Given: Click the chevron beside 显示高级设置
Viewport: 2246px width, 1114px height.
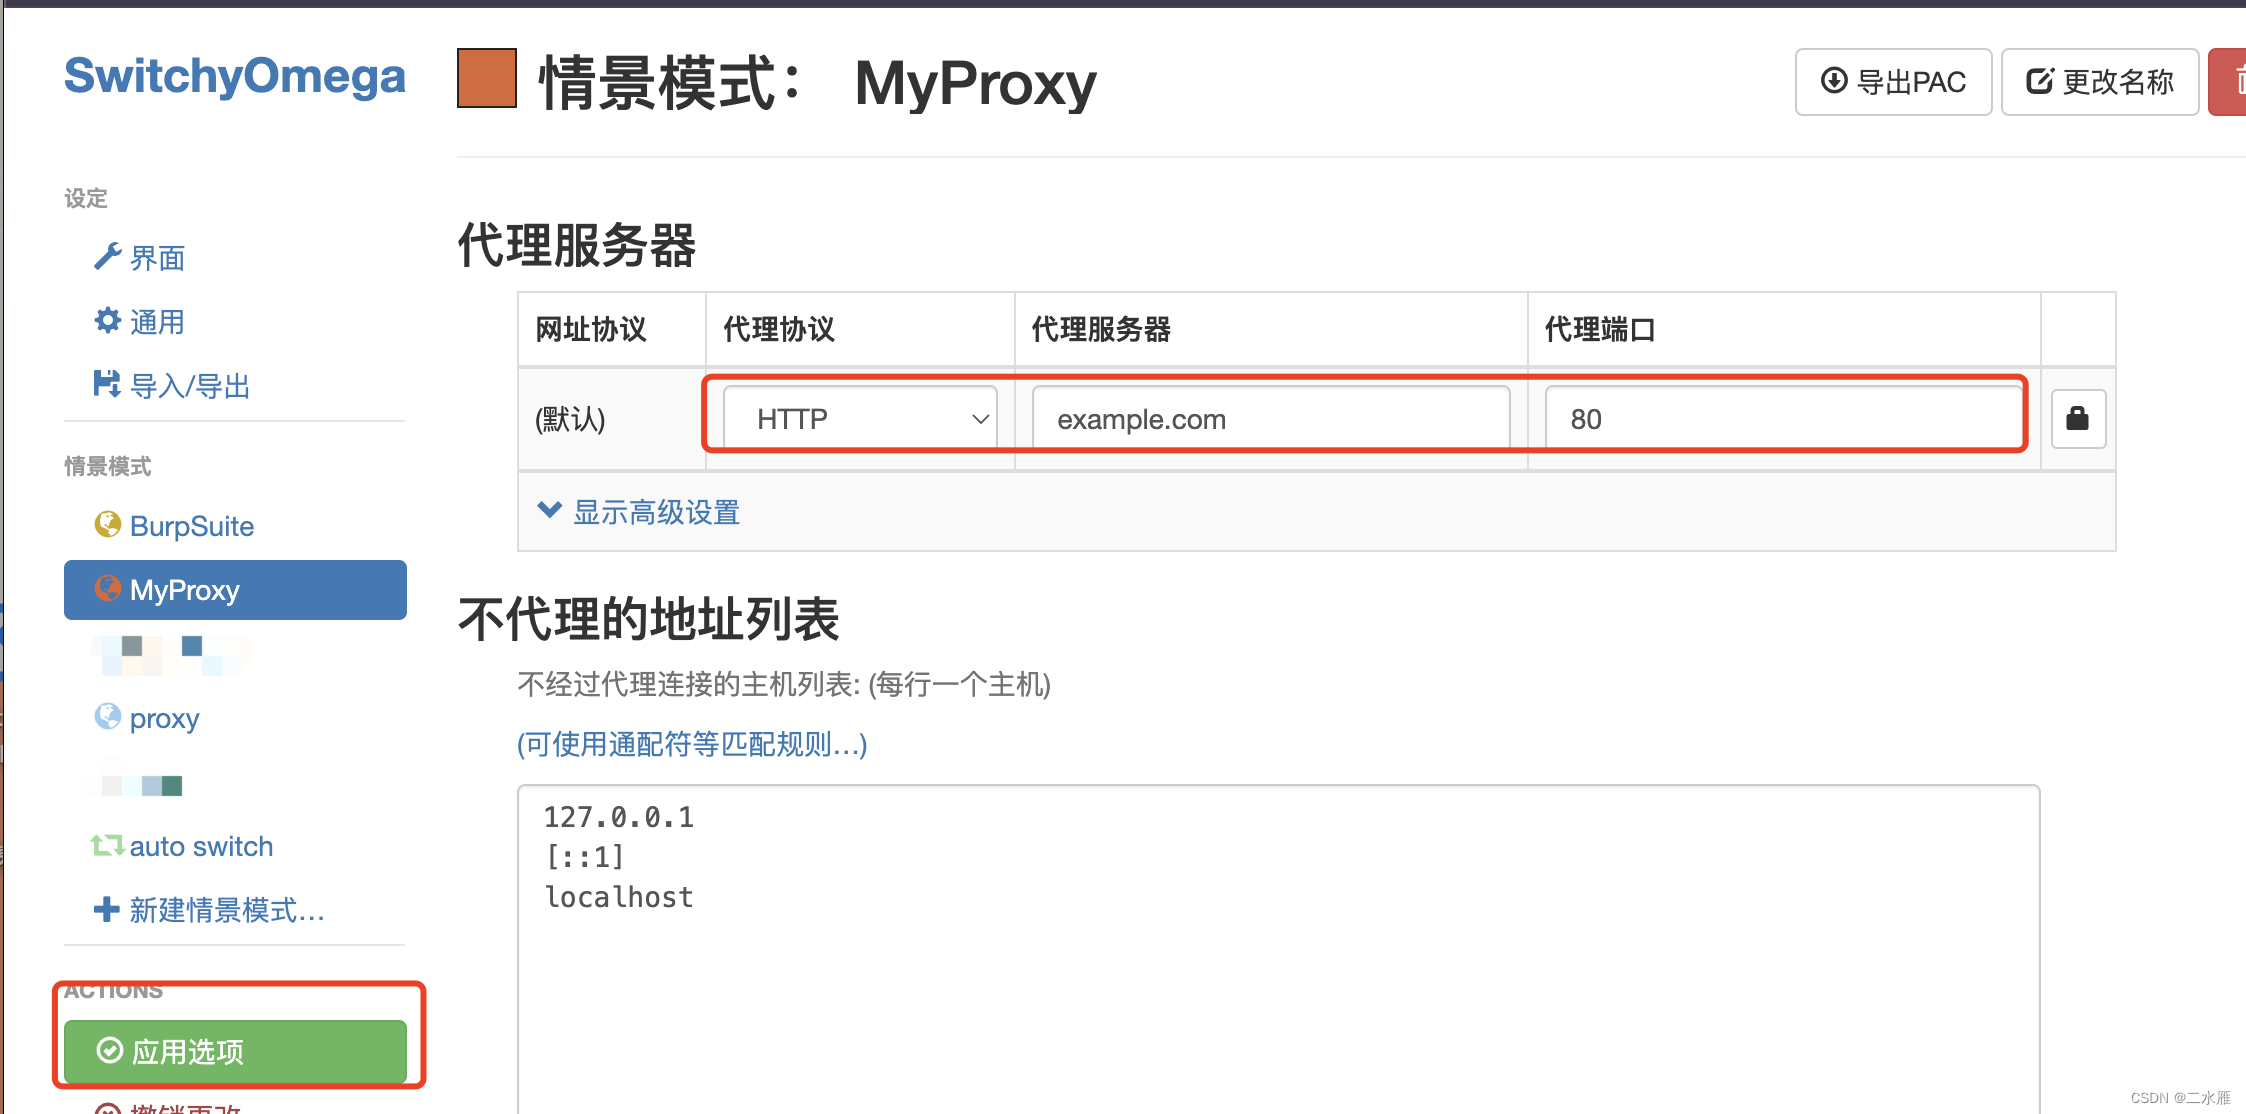Looking at the screenshot, I should (x=549, y=510).
